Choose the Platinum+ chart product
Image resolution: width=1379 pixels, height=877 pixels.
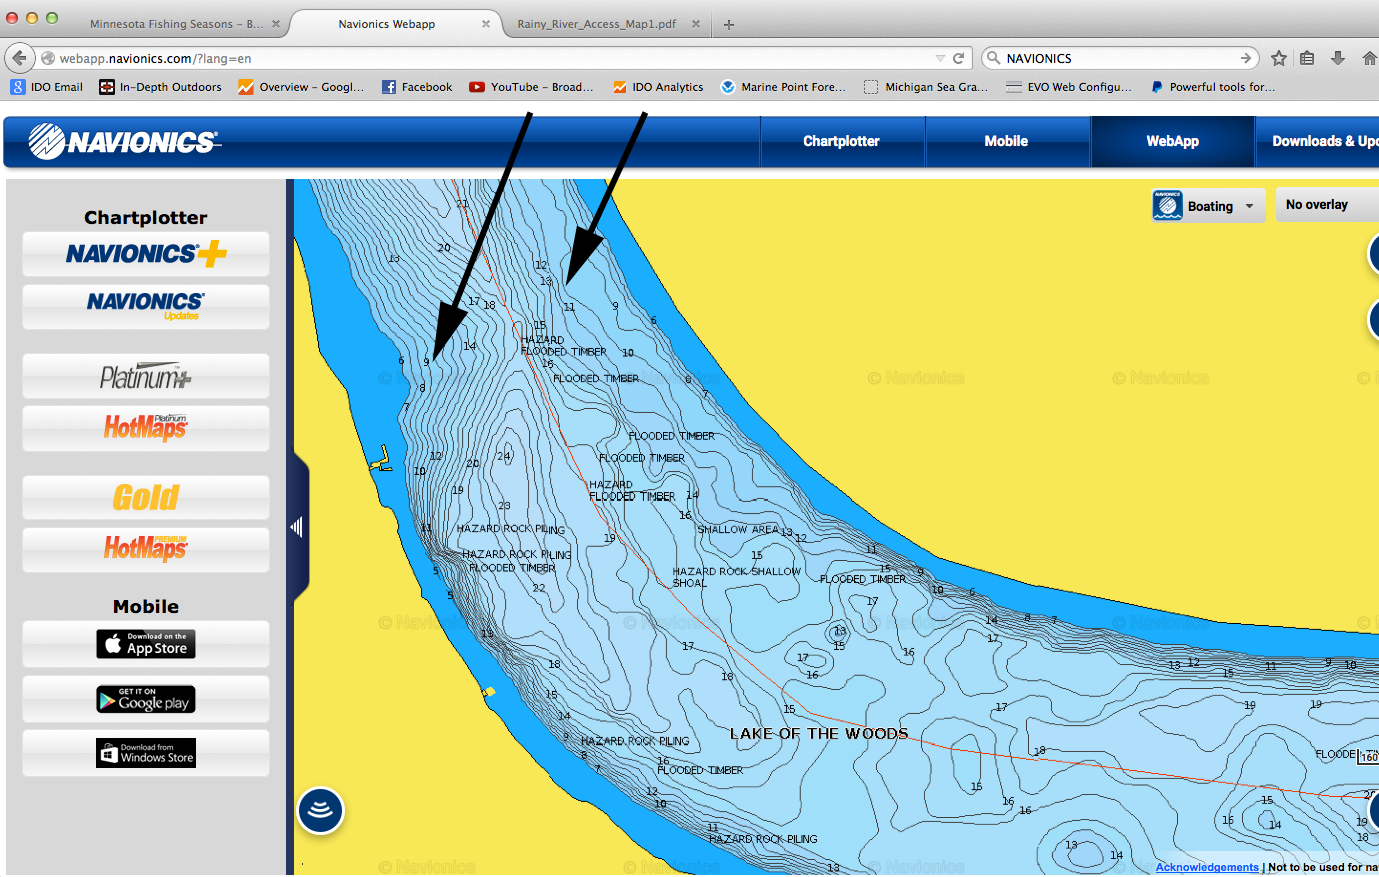[x=146, y=376]
